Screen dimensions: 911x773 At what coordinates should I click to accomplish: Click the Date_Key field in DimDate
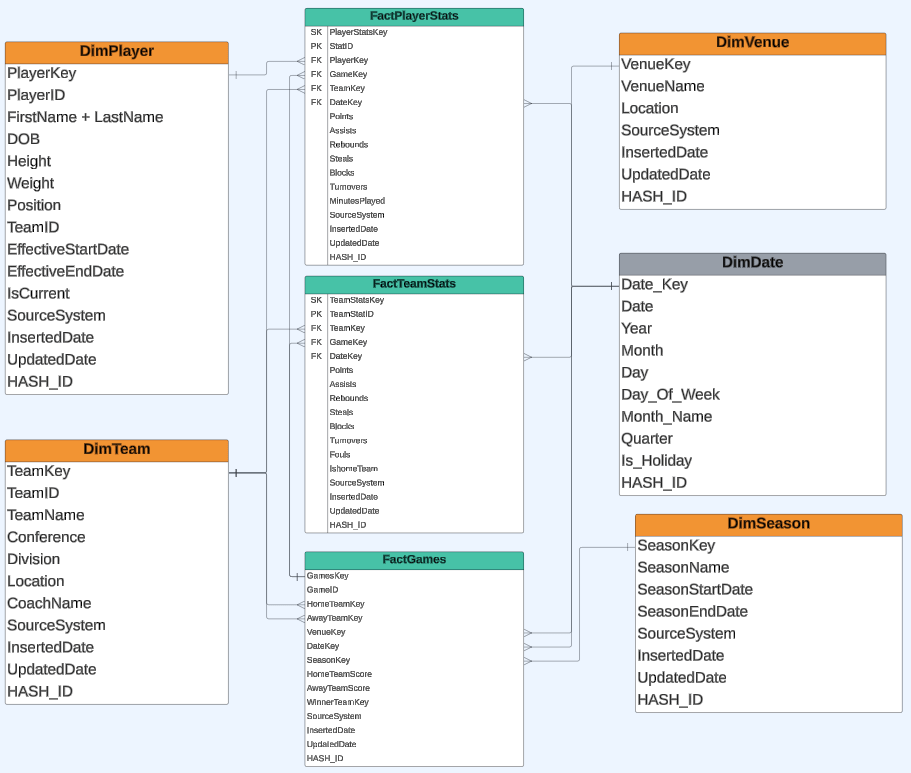click(752, 285)
